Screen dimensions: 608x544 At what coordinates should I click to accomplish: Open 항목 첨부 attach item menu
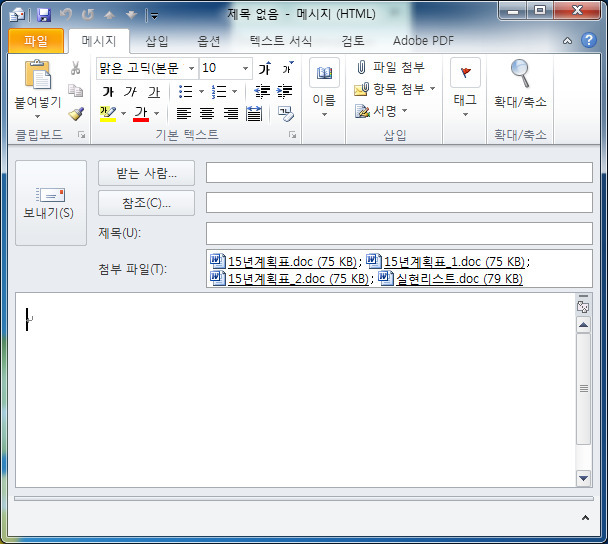[x=395, y=89]
